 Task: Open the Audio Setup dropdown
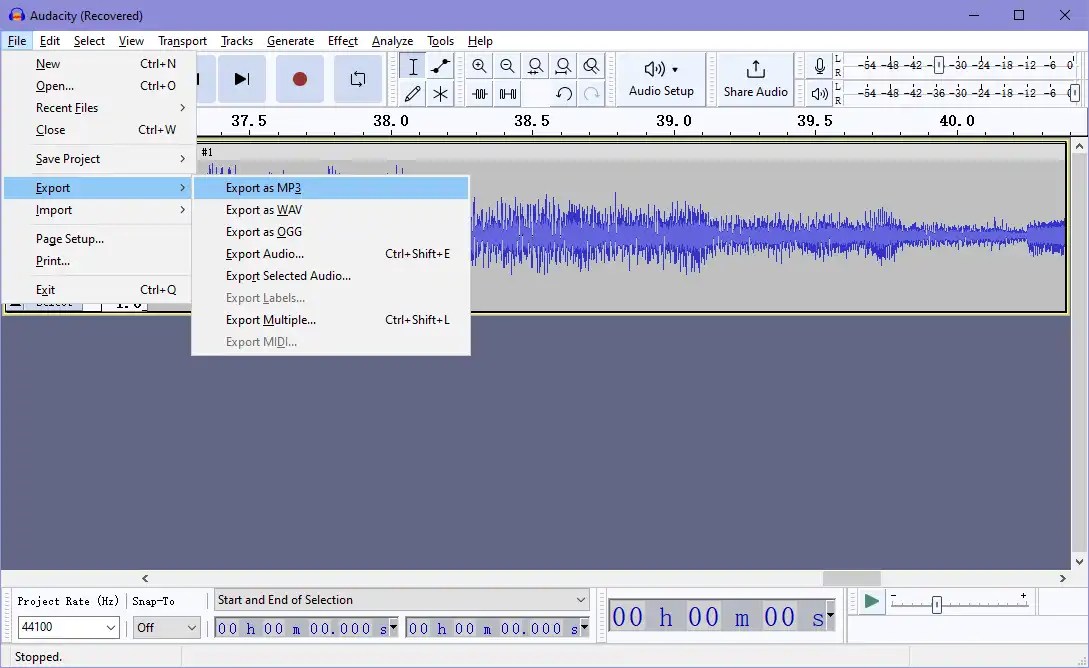coord(660,79)
